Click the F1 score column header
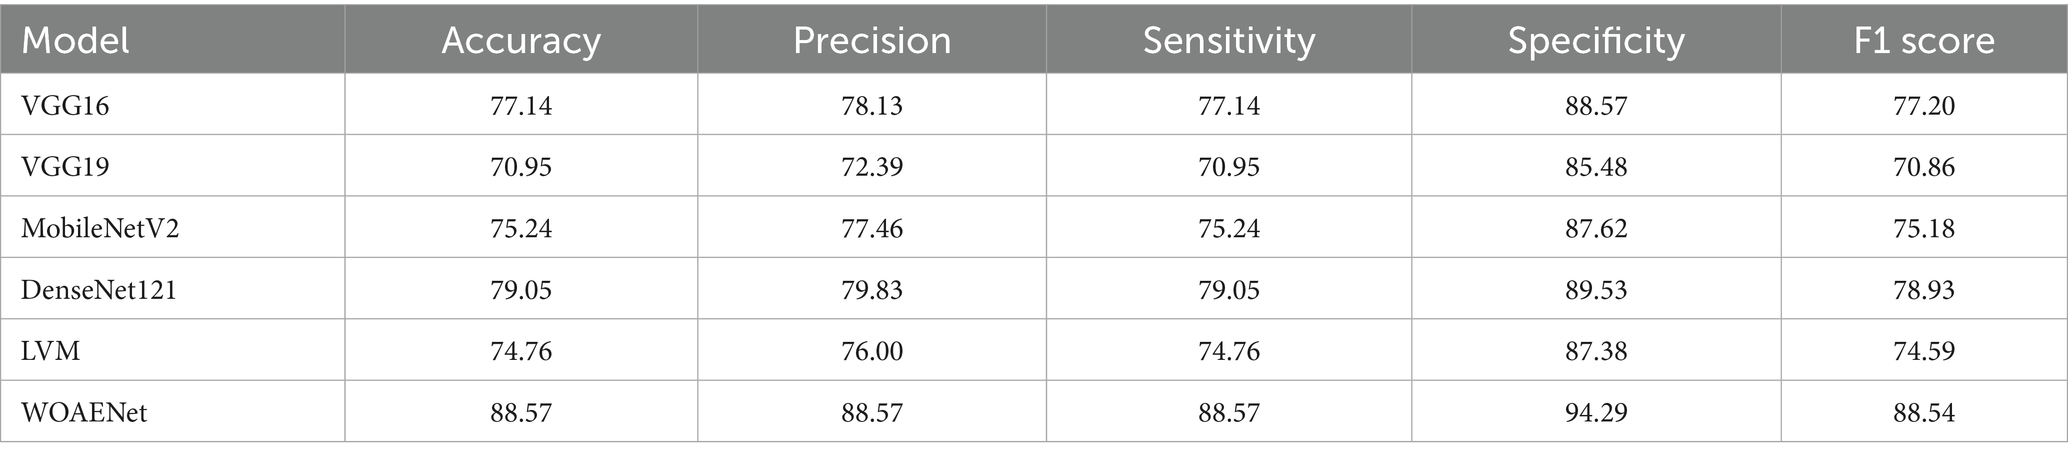 [x=1924, y=40]
